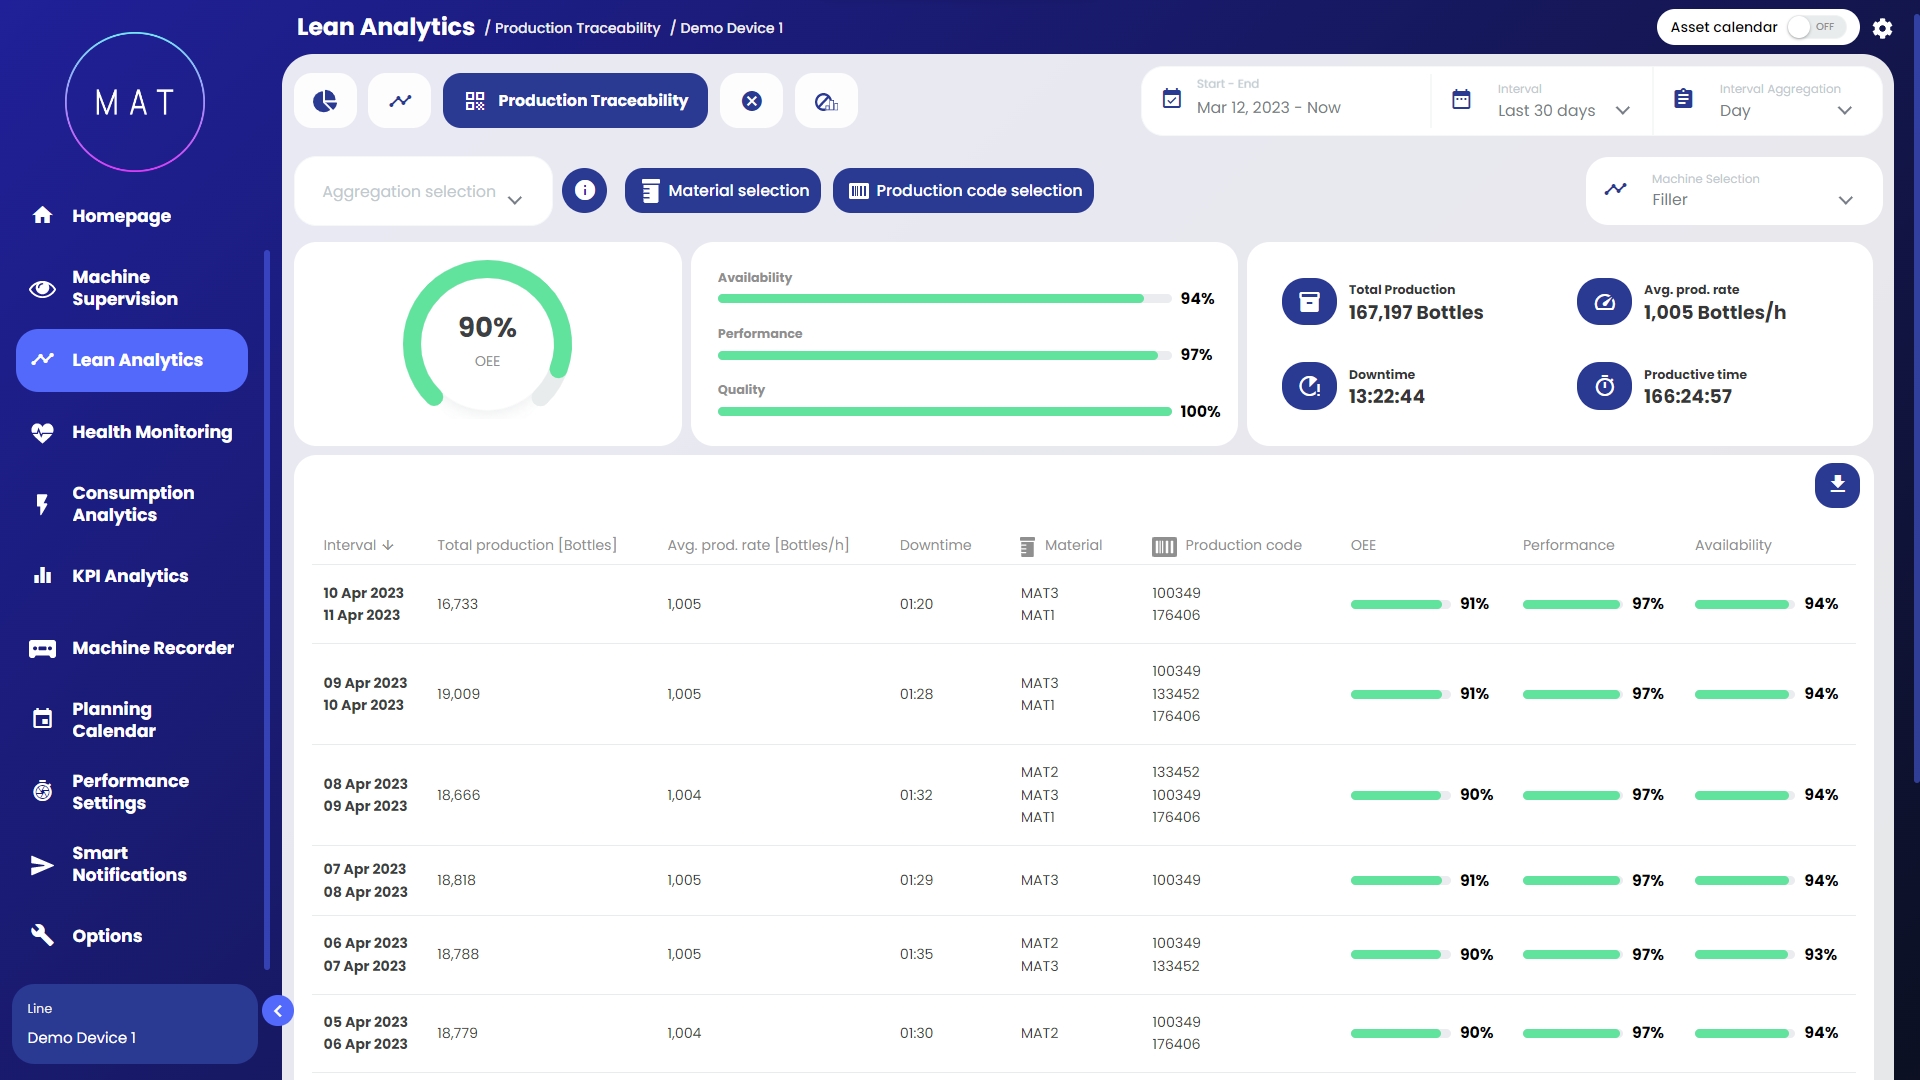Click the Material selection button
This screenshot has height=1080, width=1920.
722,190
